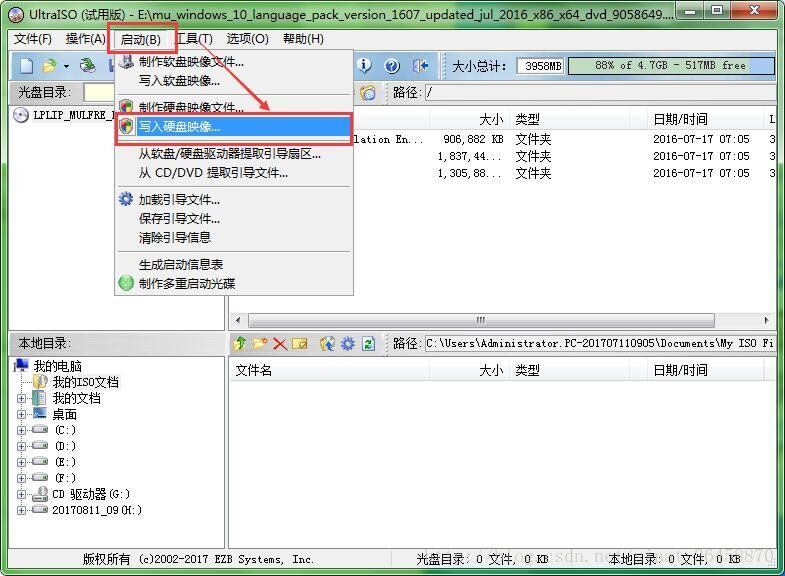
Task: Choose 保存引导文件... menu entry
Action: tap(234, 219)
